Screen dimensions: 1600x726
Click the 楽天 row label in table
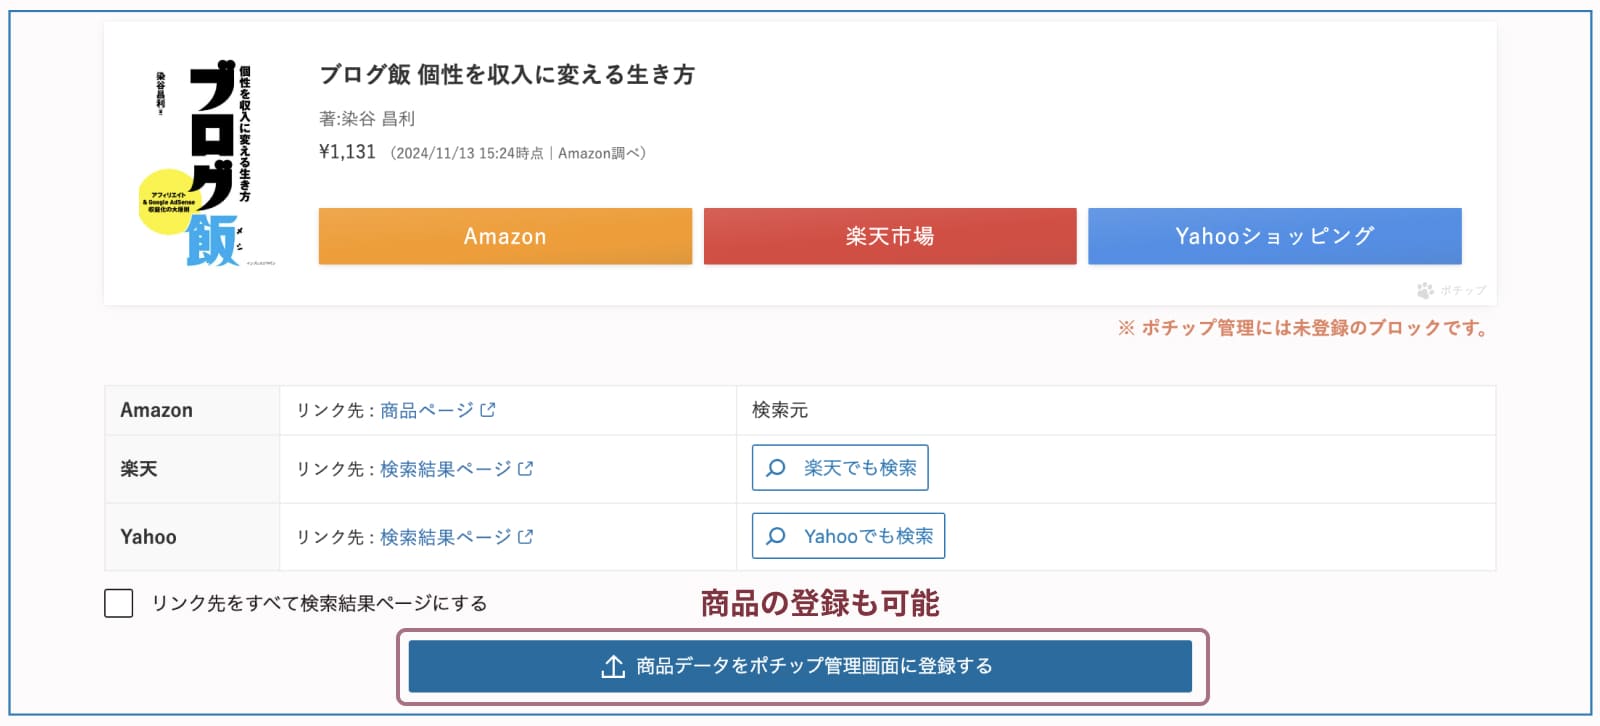tap(139, 469)
